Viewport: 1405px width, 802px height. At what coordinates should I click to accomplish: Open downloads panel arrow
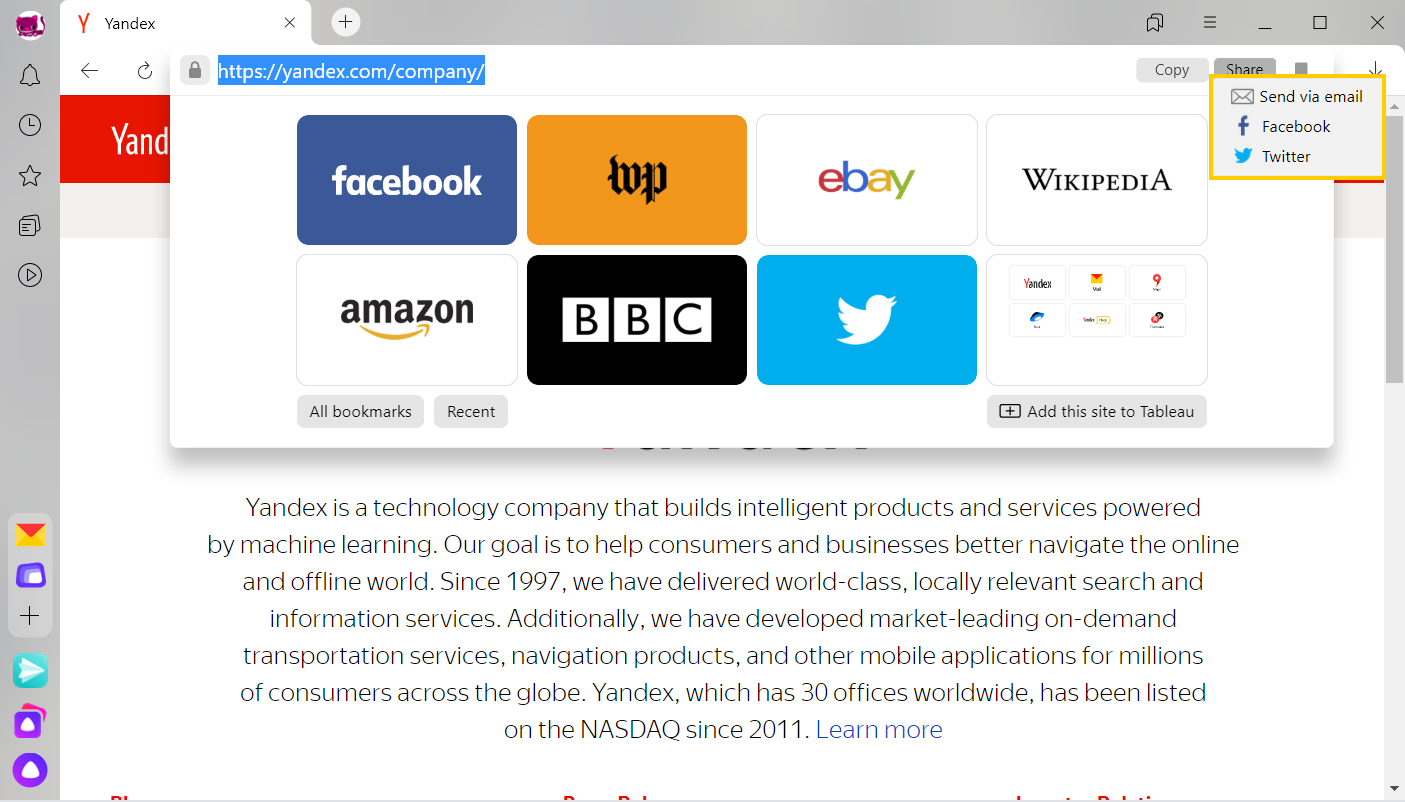1377,68
